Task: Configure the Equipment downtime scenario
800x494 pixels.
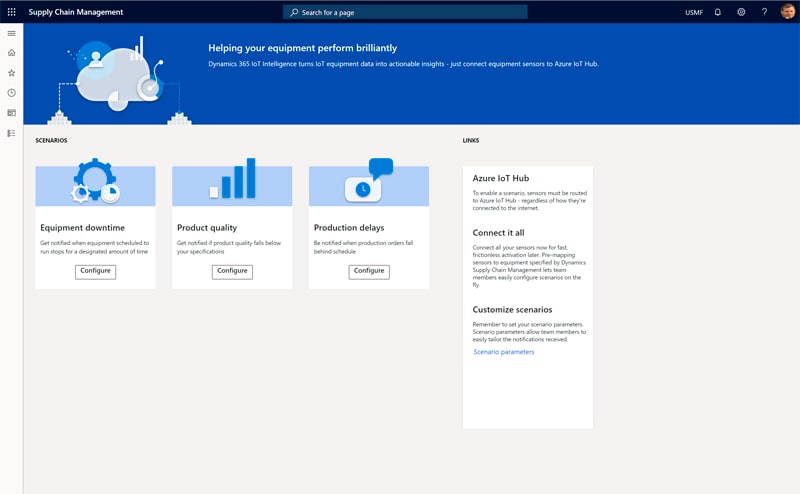Action: [x=95, y=271]
